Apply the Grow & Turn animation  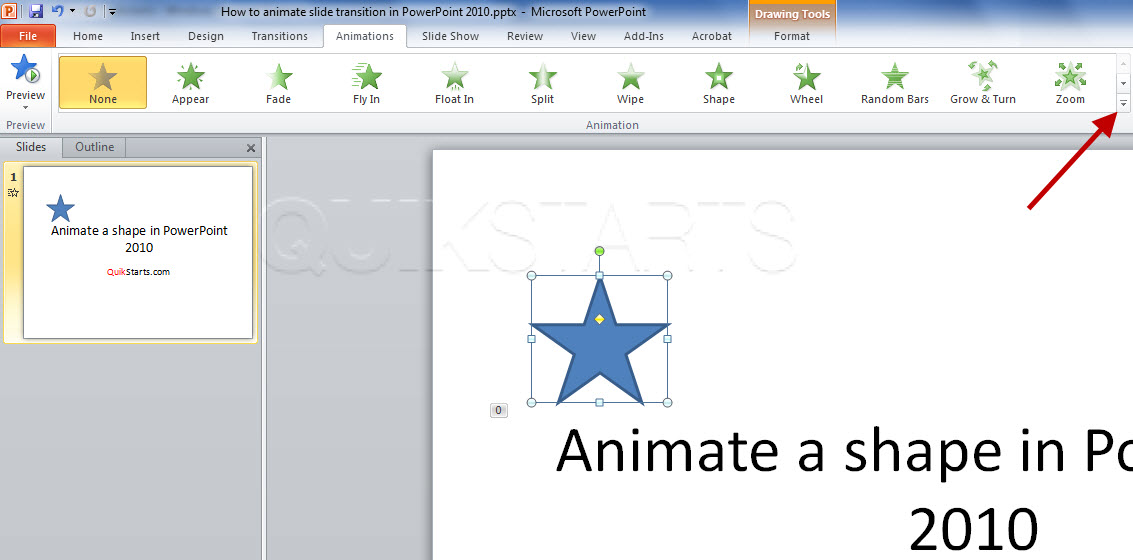point(983,82)
